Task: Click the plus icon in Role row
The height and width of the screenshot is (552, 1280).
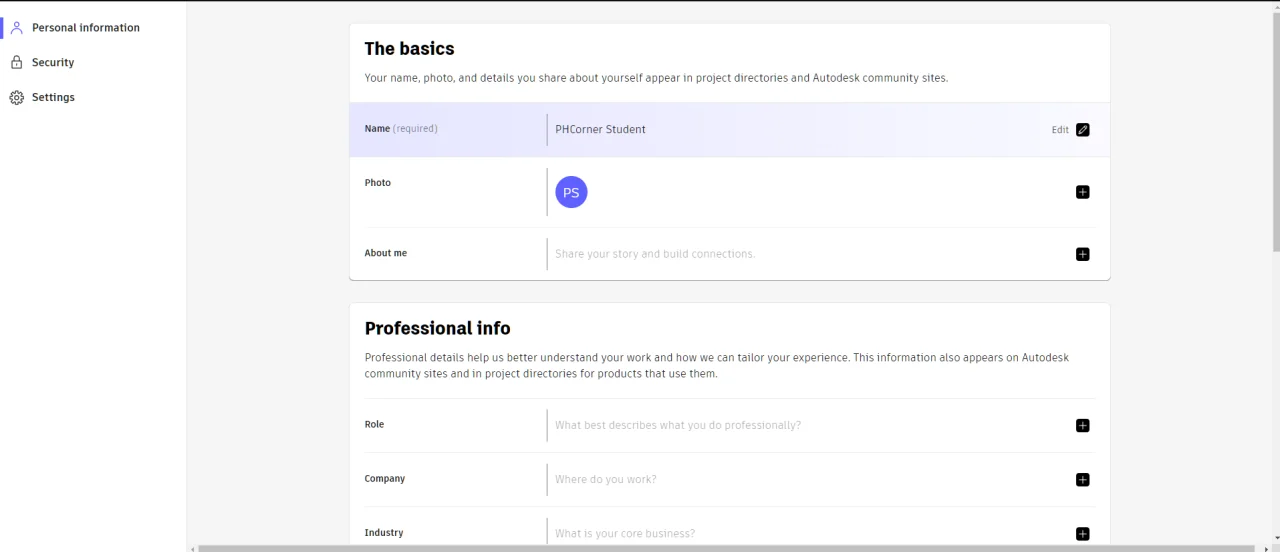Action: click(1082, 425)
